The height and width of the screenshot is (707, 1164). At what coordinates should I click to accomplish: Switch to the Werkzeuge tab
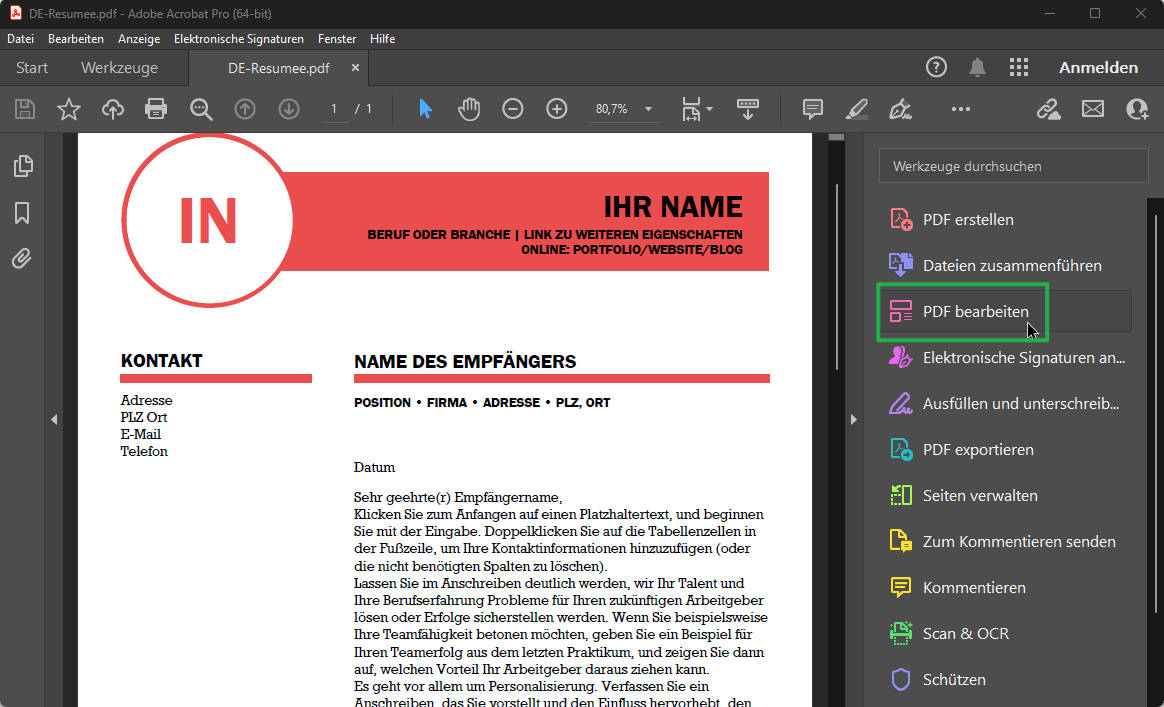[x=119, y=67]
